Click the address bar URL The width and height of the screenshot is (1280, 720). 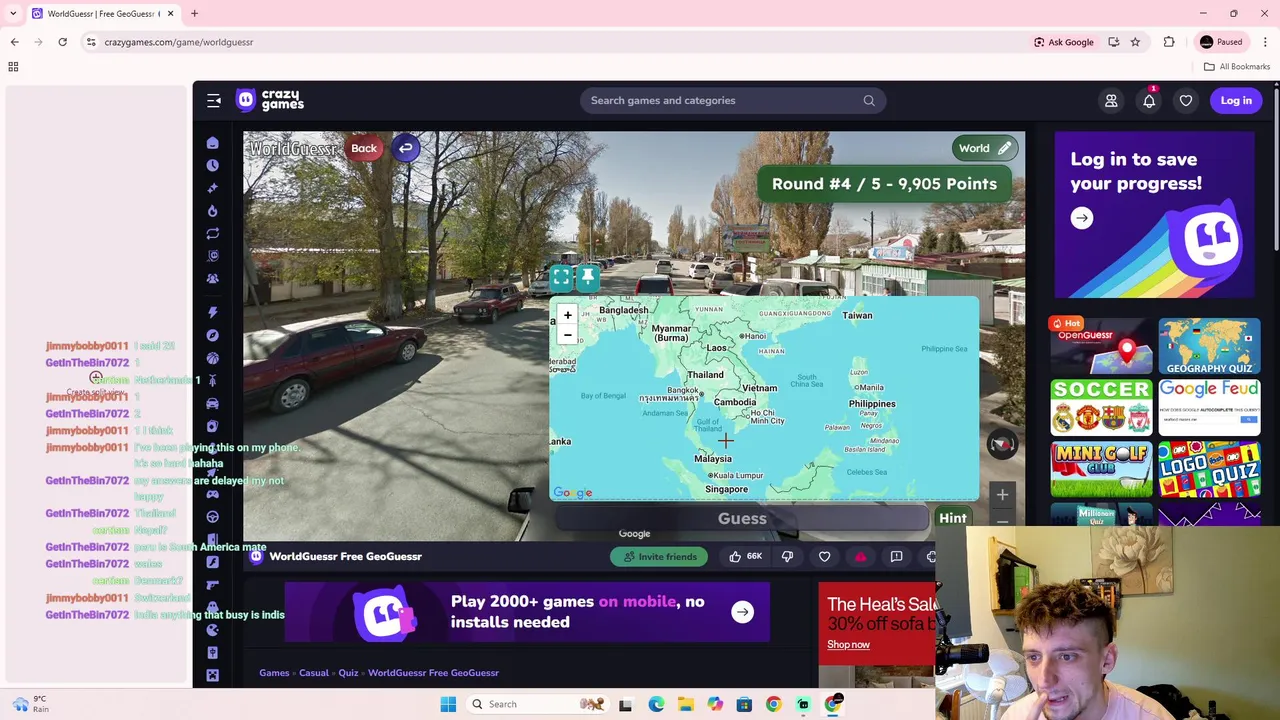(x=179, y=42)
